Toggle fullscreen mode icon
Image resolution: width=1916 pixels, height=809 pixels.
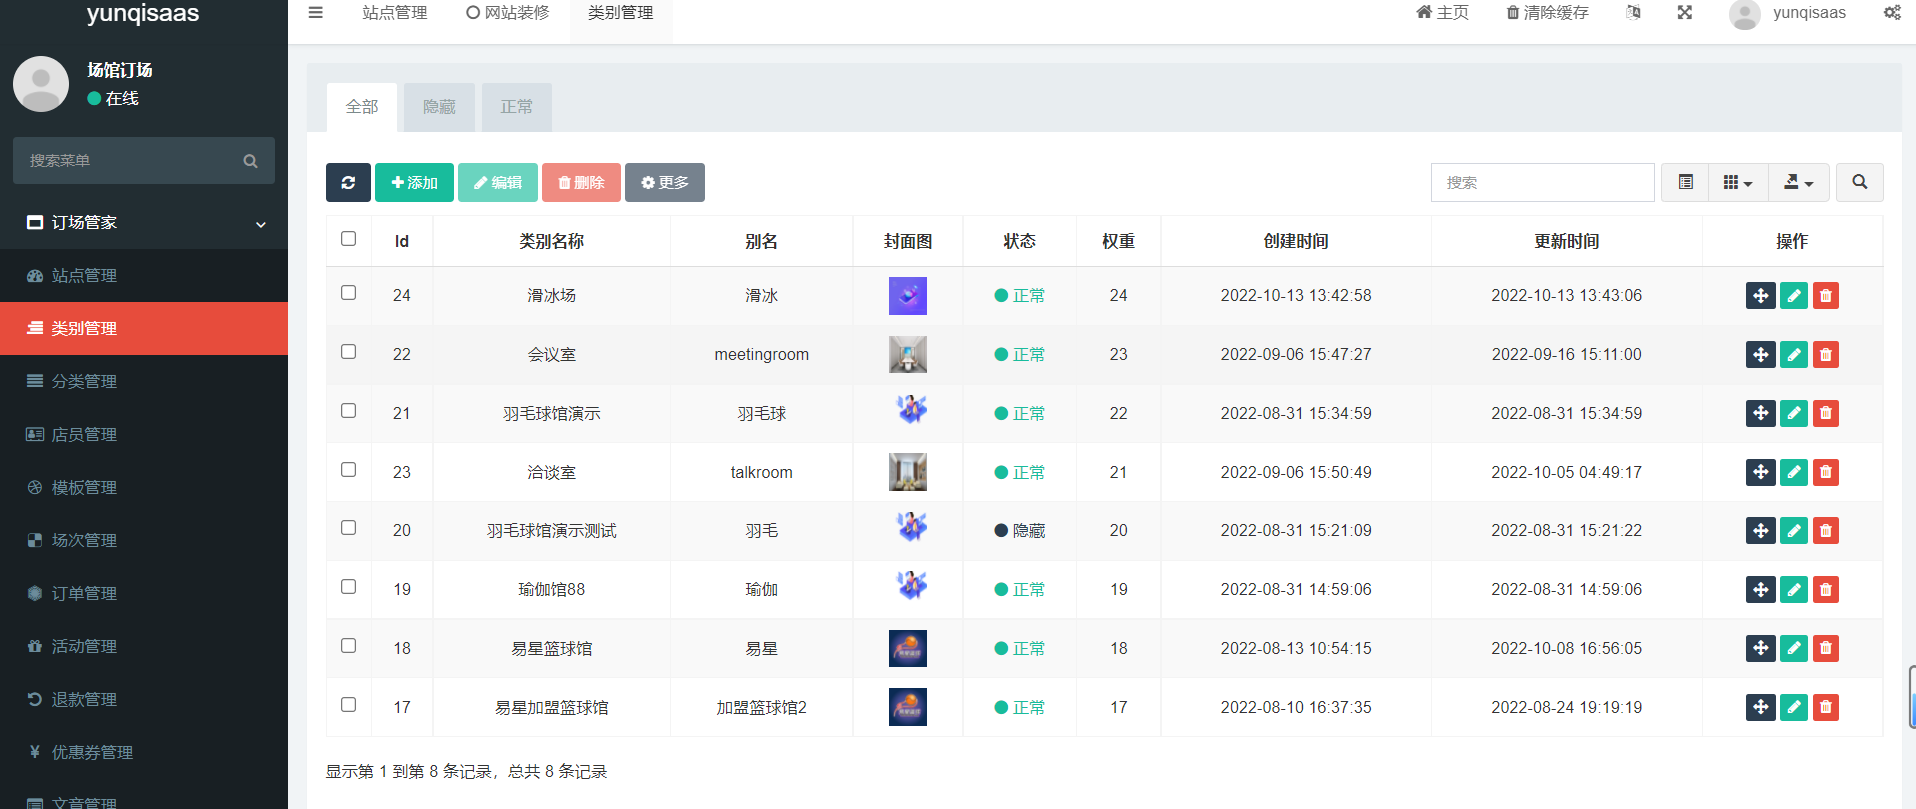pos(1685,13)
